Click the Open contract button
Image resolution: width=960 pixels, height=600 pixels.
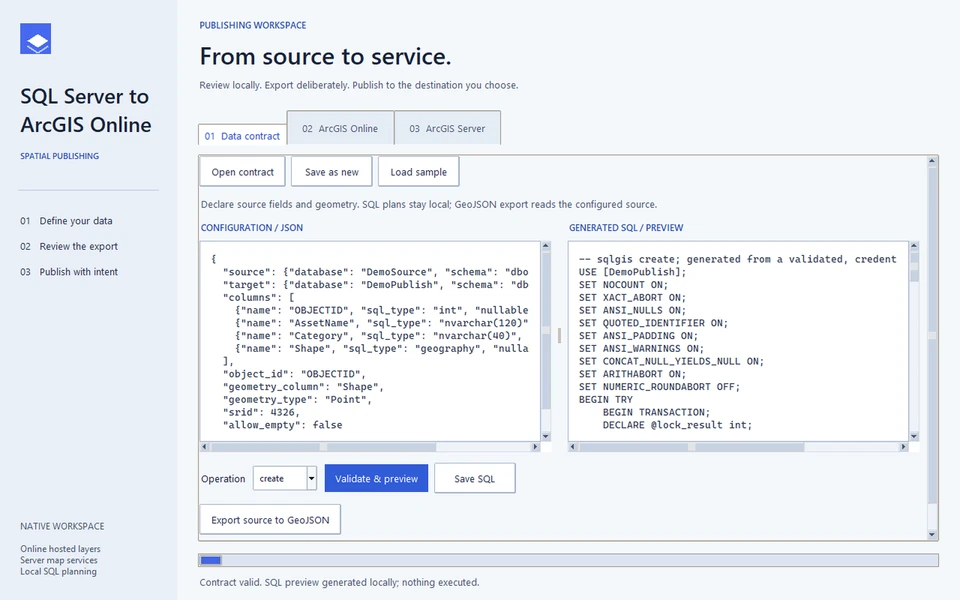point(242,172)
